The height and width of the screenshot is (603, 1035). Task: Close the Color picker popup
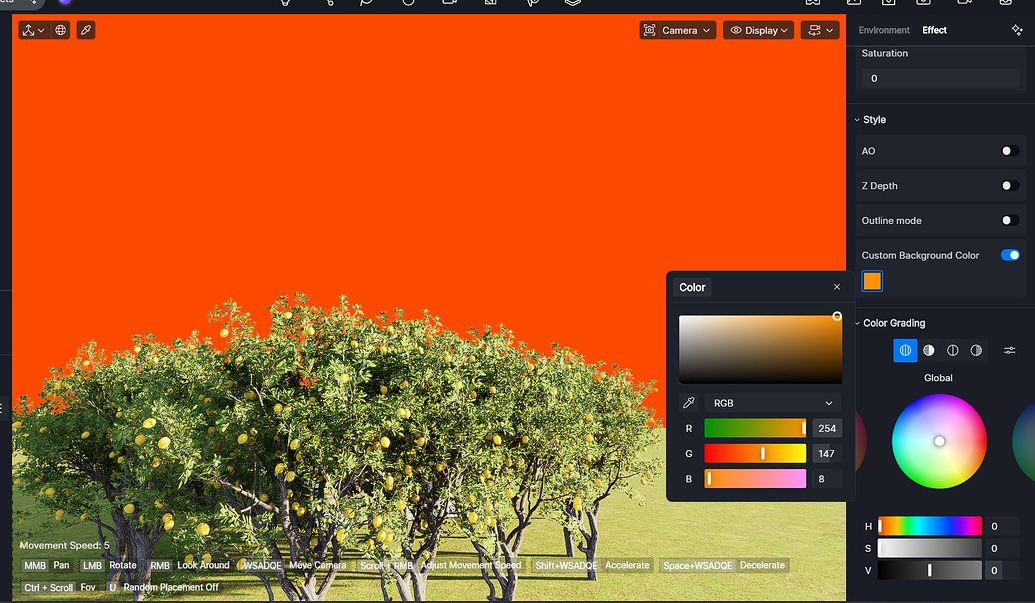pyautogui.click(x=836, y=287)
